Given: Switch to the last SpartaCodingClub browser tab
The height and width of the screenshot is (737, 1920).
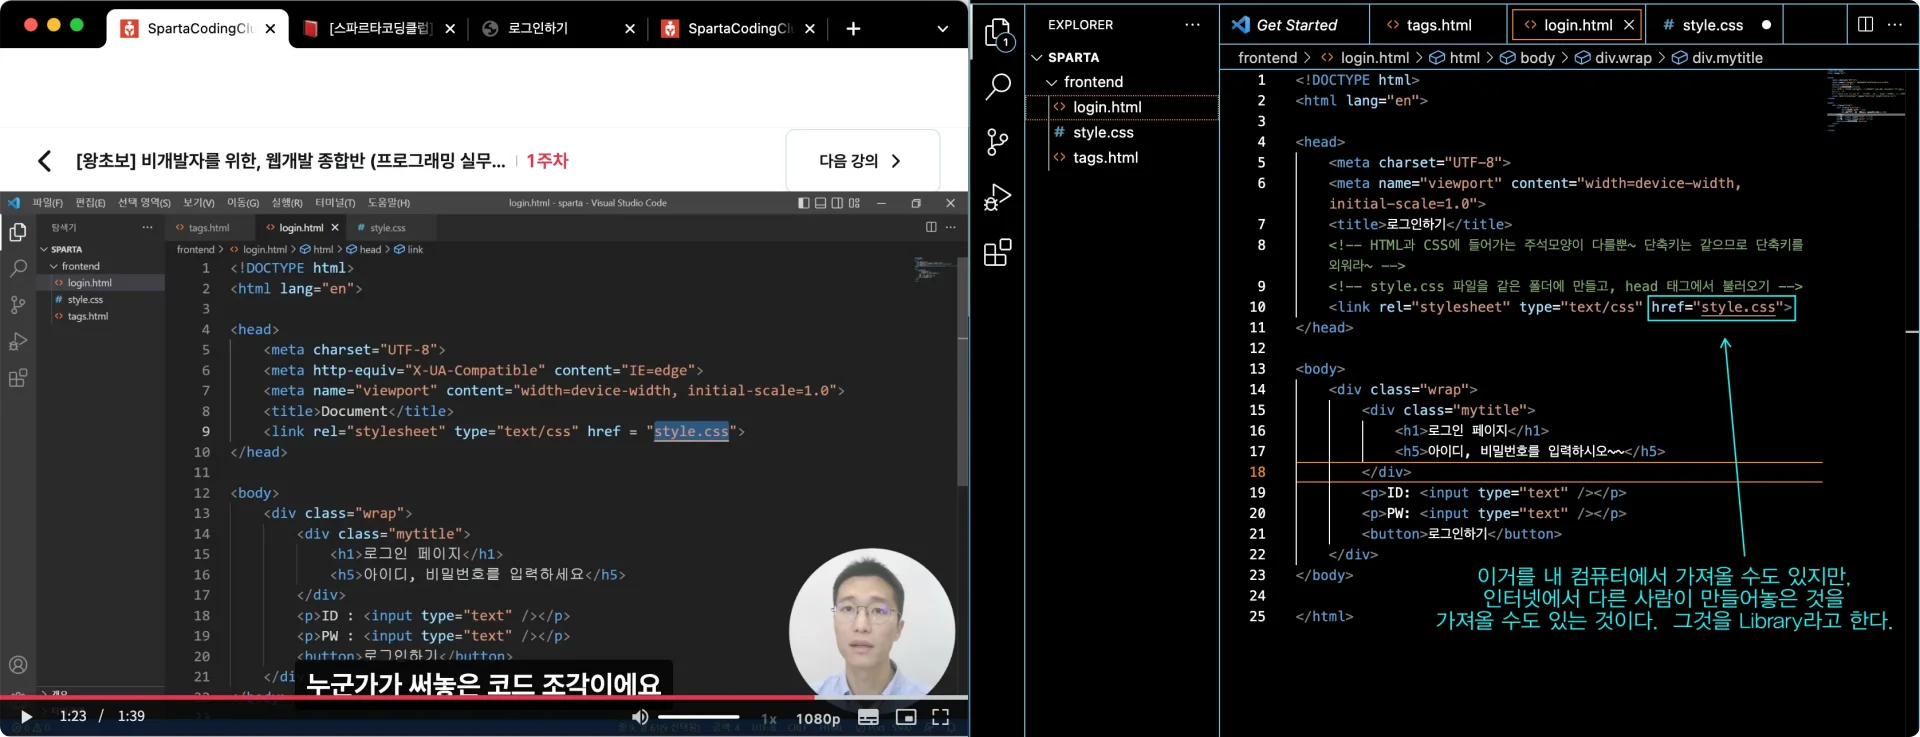Looking at the screenshot, I should point(740,29).
